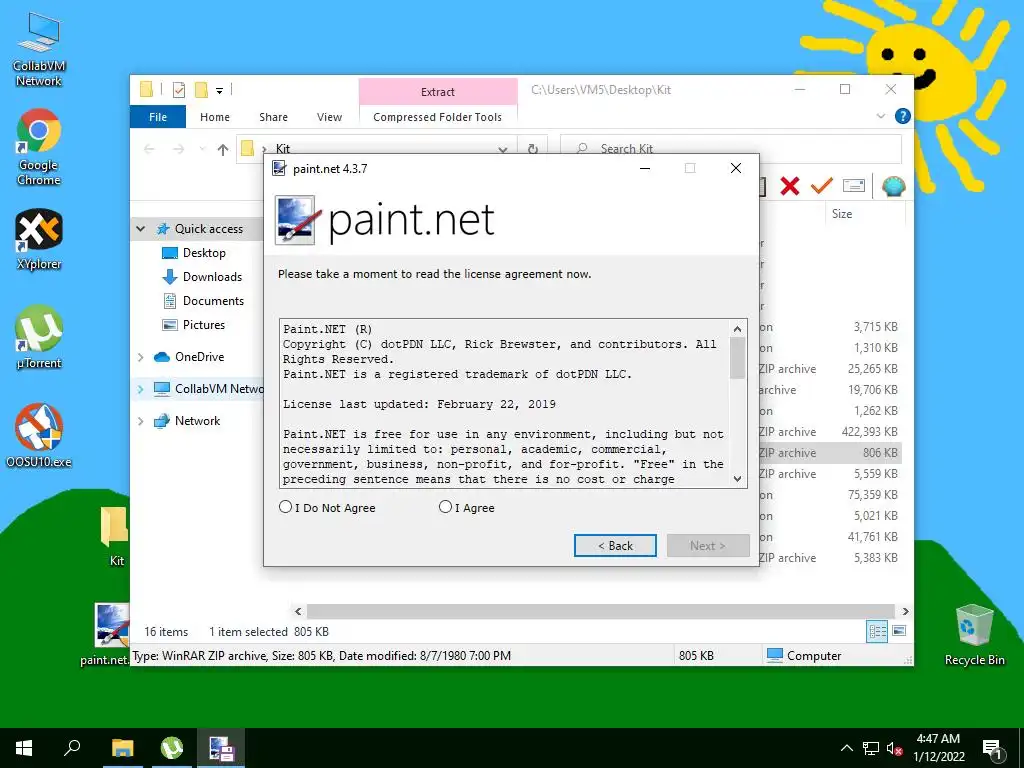Click the globe shell toolbar icon

893,186
